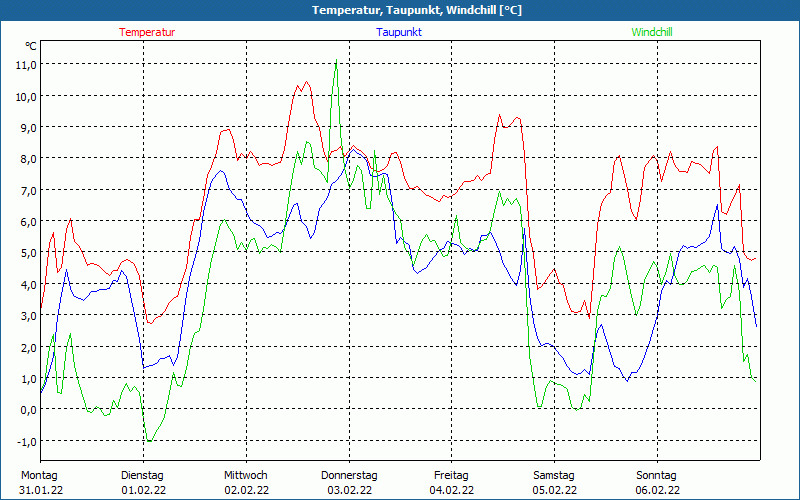Click the '06.02.22' date label
The height and width of the screenshot is (500, 800).
pos(658,490)
